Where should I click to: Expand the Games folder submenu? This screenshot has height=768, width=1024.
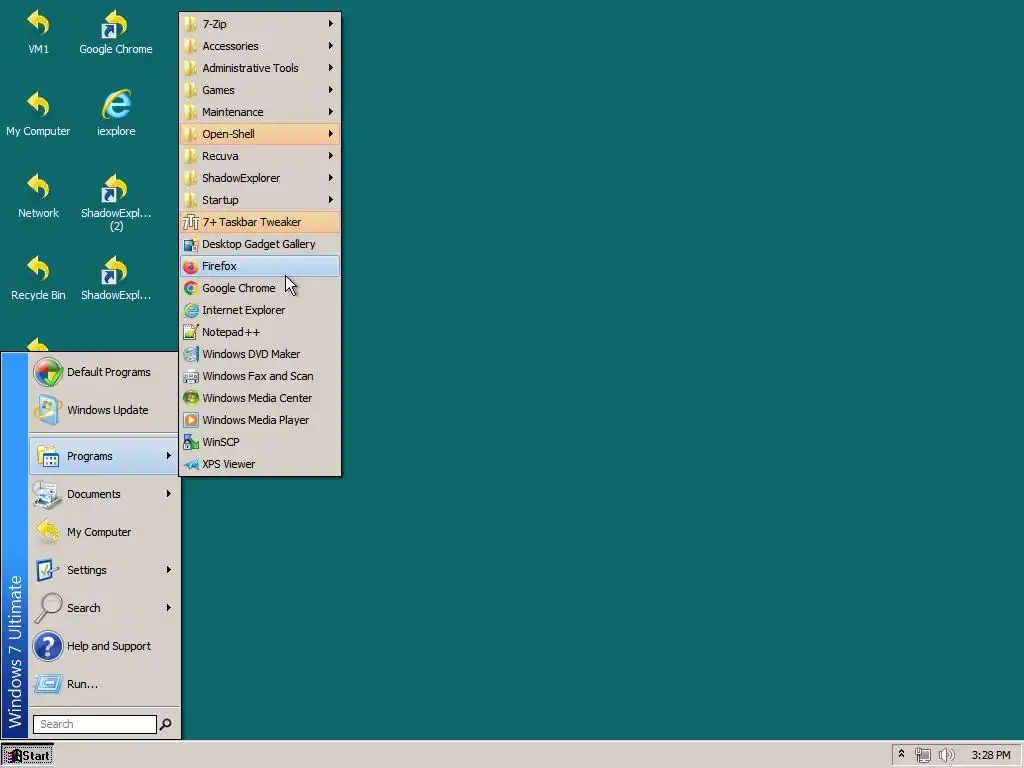coord(260,90)
